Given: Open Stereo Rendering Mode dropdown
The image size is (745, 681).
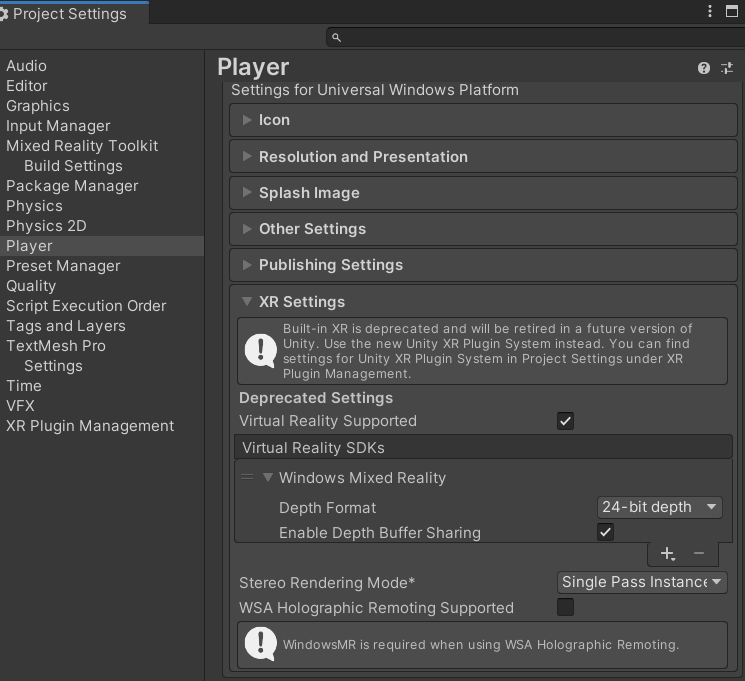Looking at the screenshot, I should (642, 582).
